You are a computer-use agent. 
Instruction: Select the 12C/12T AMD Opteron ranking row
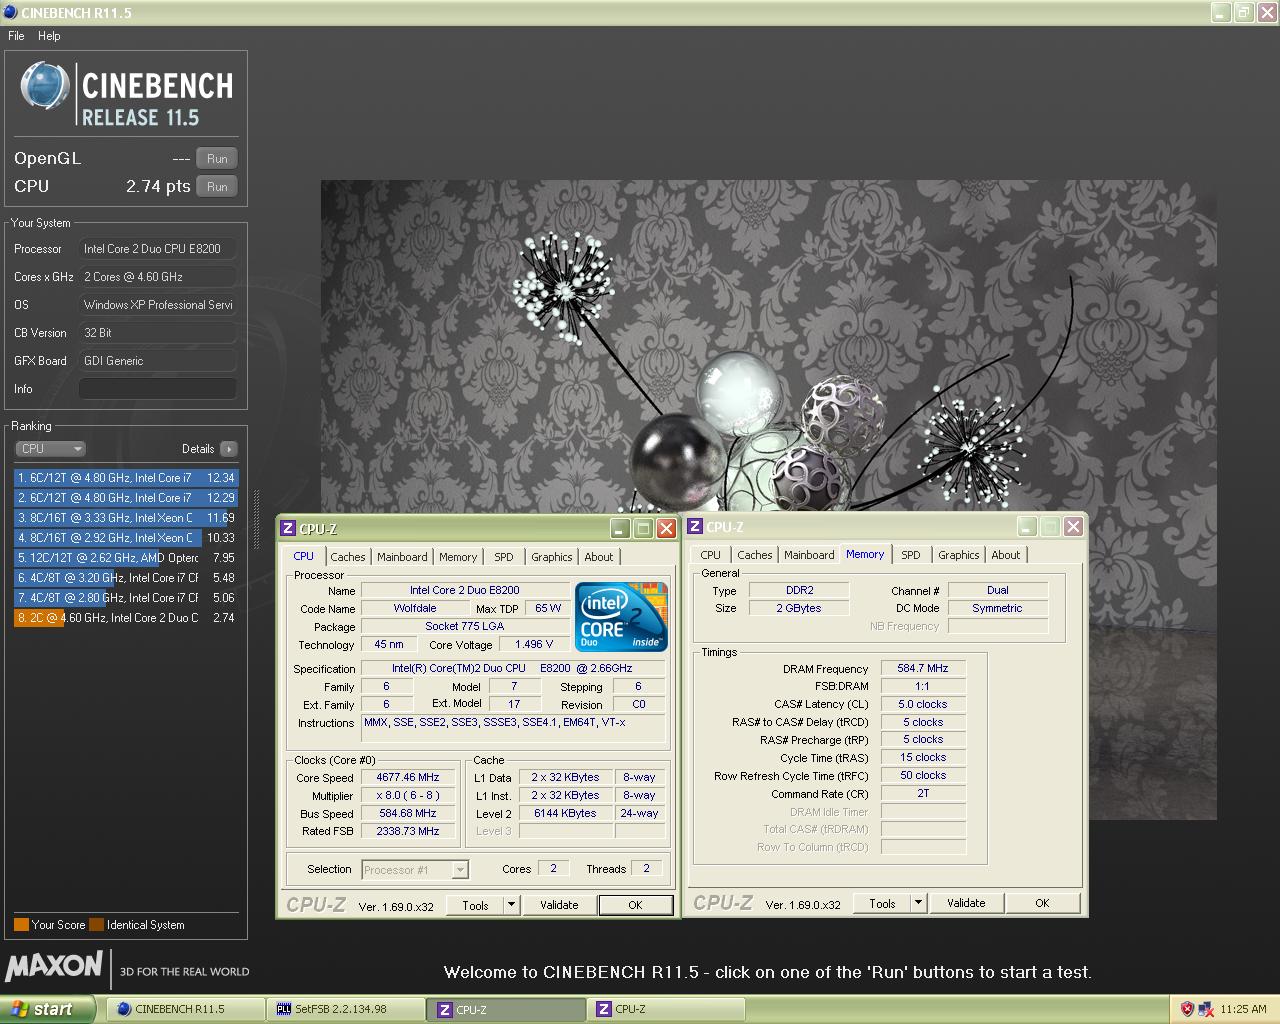click(x=126, y=558)
